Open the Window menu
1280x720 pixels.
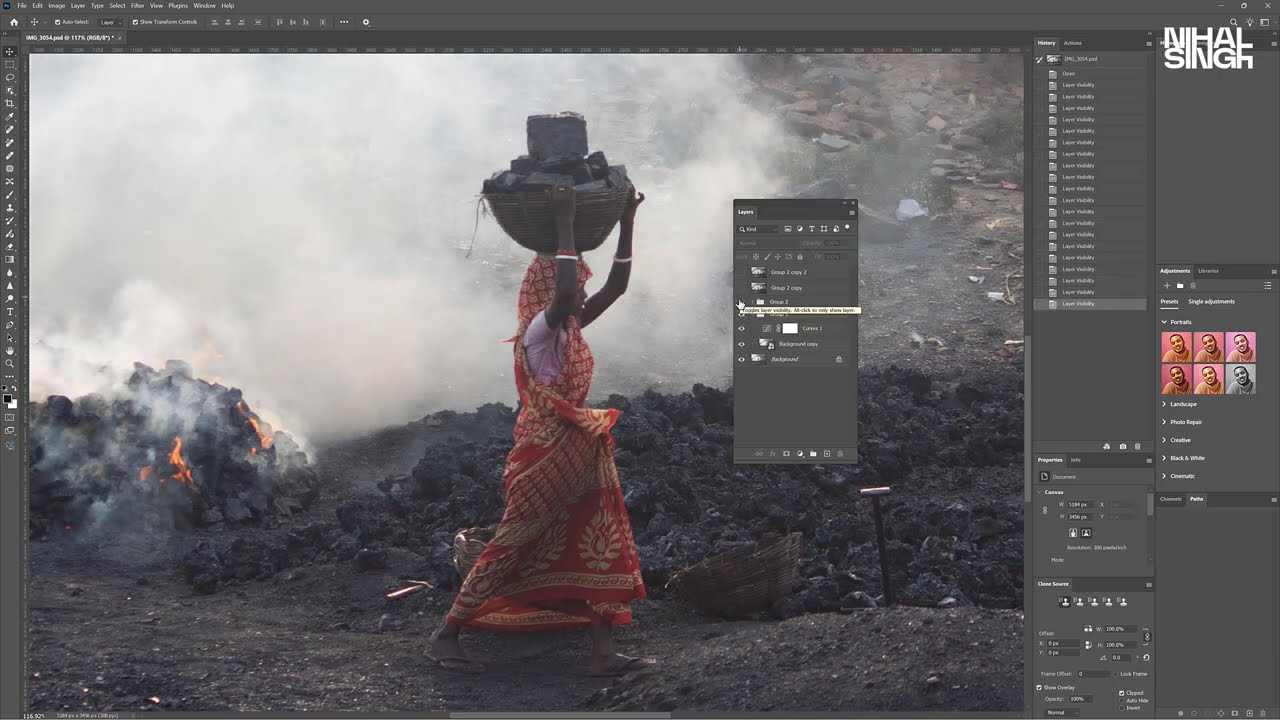204,5
